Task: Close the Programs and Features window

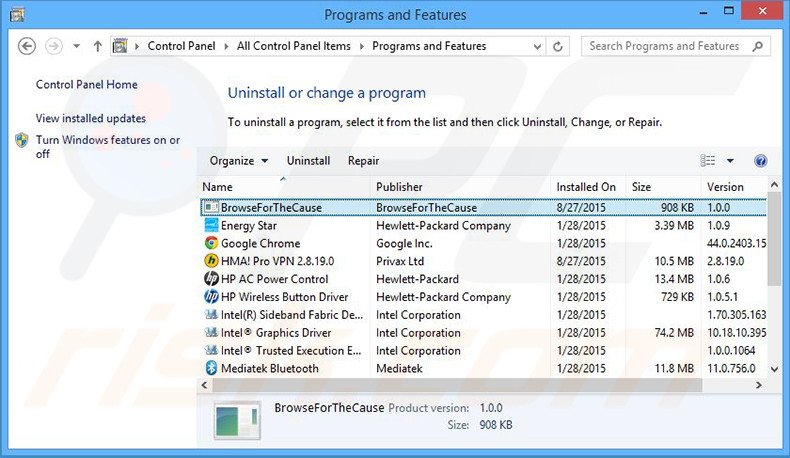Action: point(763,11)
